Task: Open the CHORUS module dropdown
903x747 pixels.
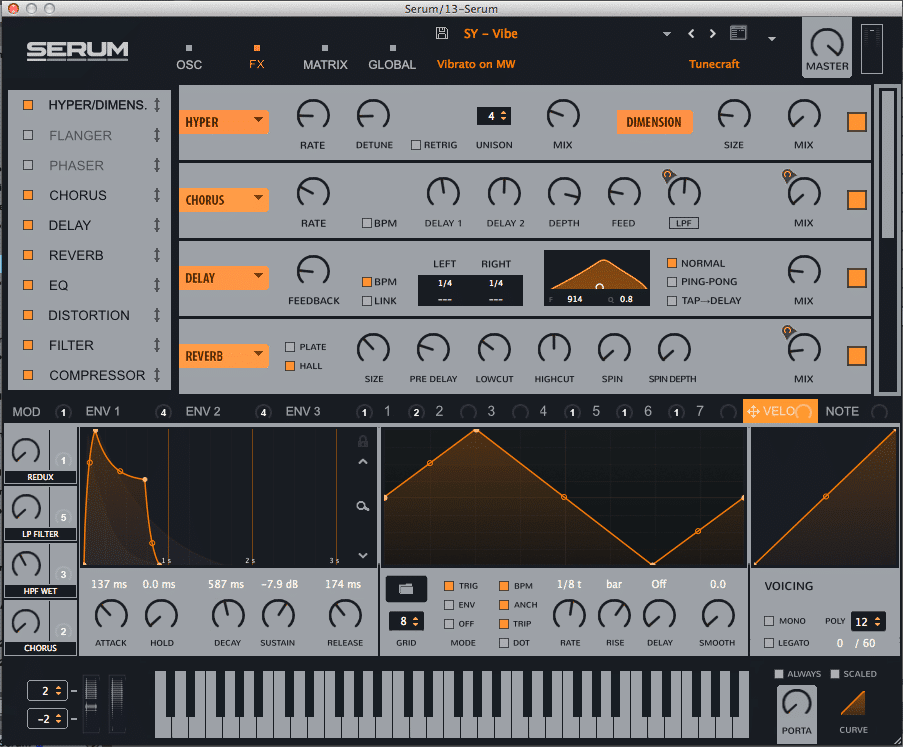Action: (x=223, y=200)
